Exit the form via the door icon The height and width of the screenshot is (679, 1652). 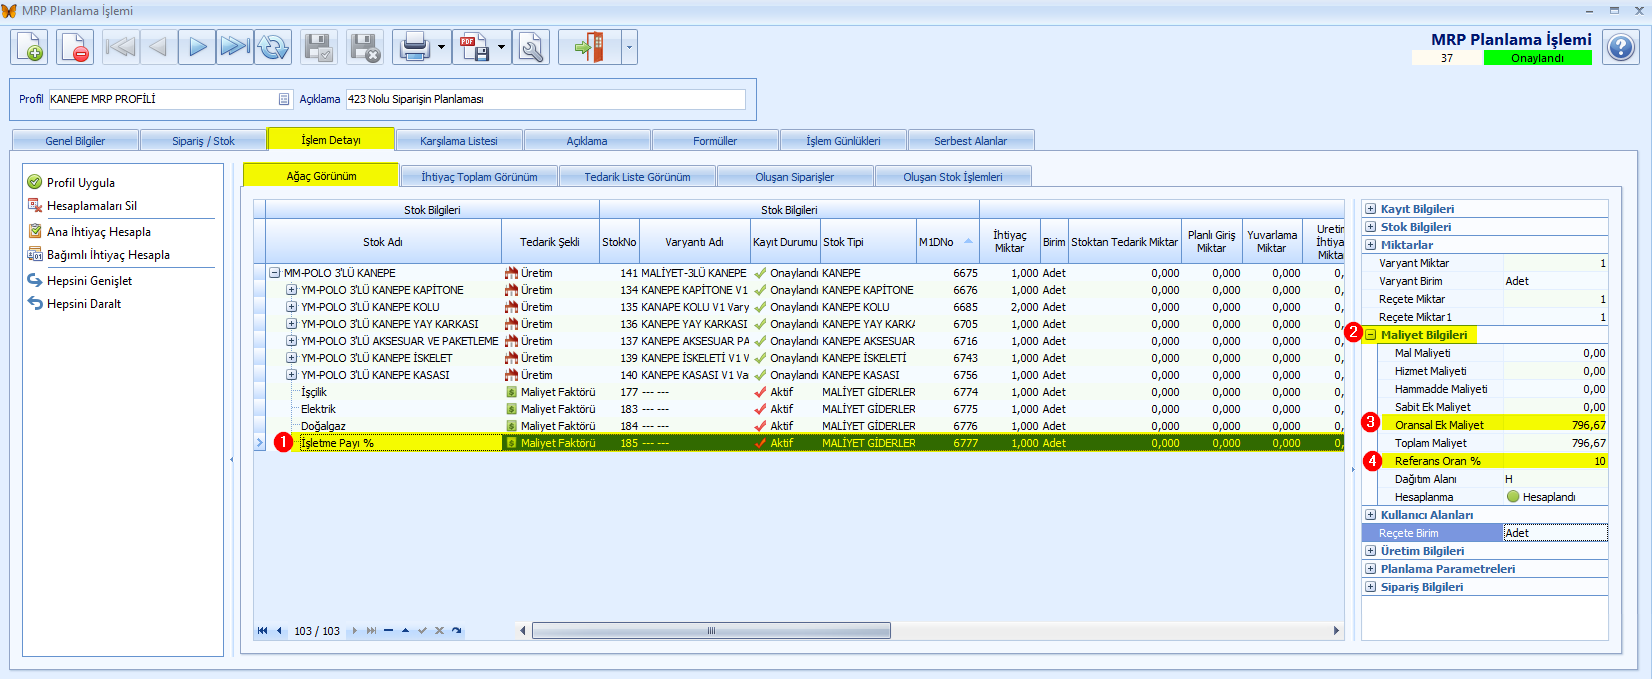590,47
